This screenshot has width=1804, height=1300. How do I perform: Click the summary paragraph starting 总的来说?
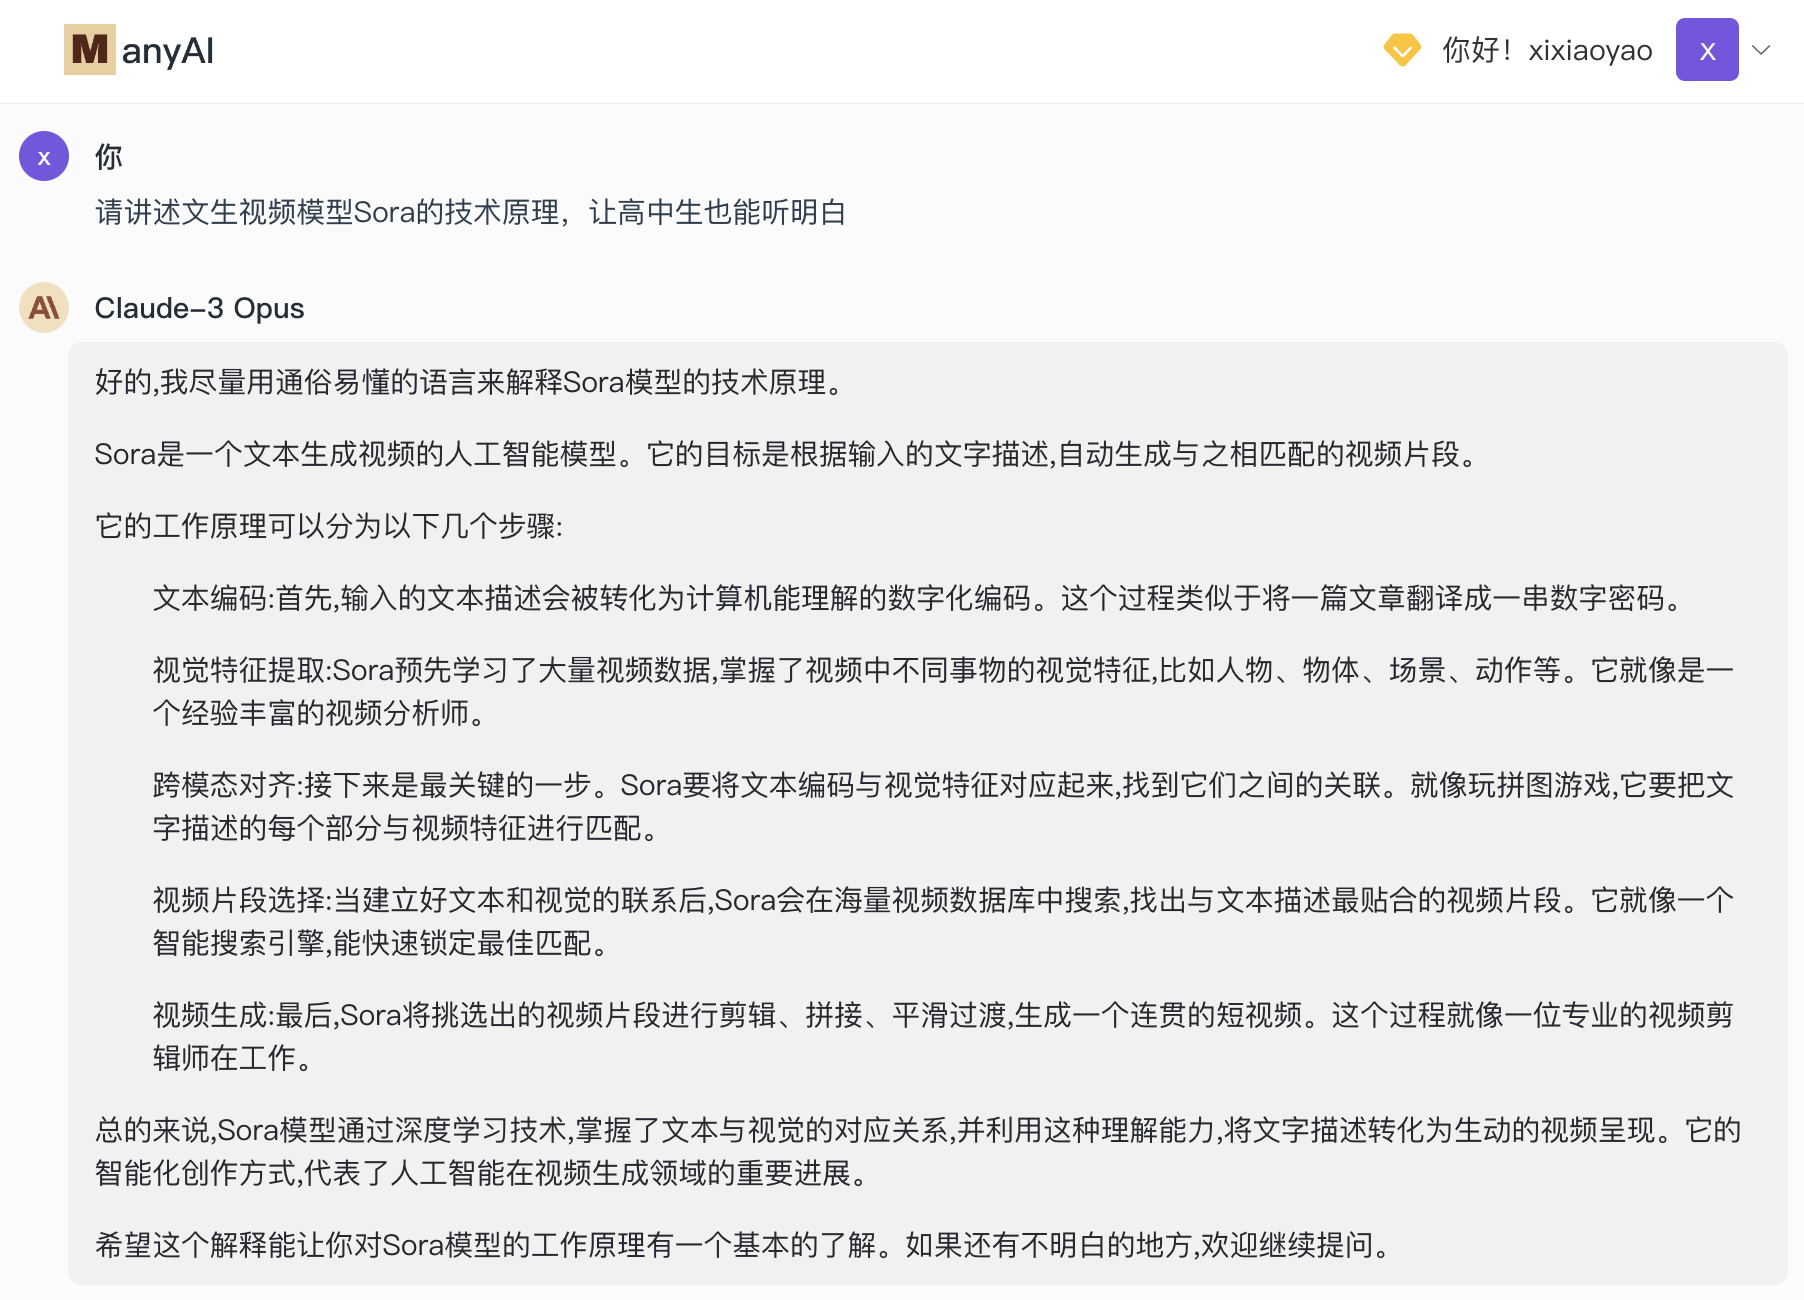[918, 1151]
